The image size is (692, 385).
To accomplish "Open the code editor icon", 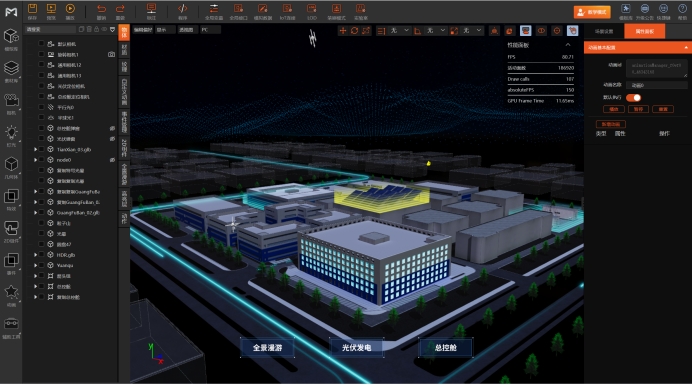I will [x=182, y=8].
